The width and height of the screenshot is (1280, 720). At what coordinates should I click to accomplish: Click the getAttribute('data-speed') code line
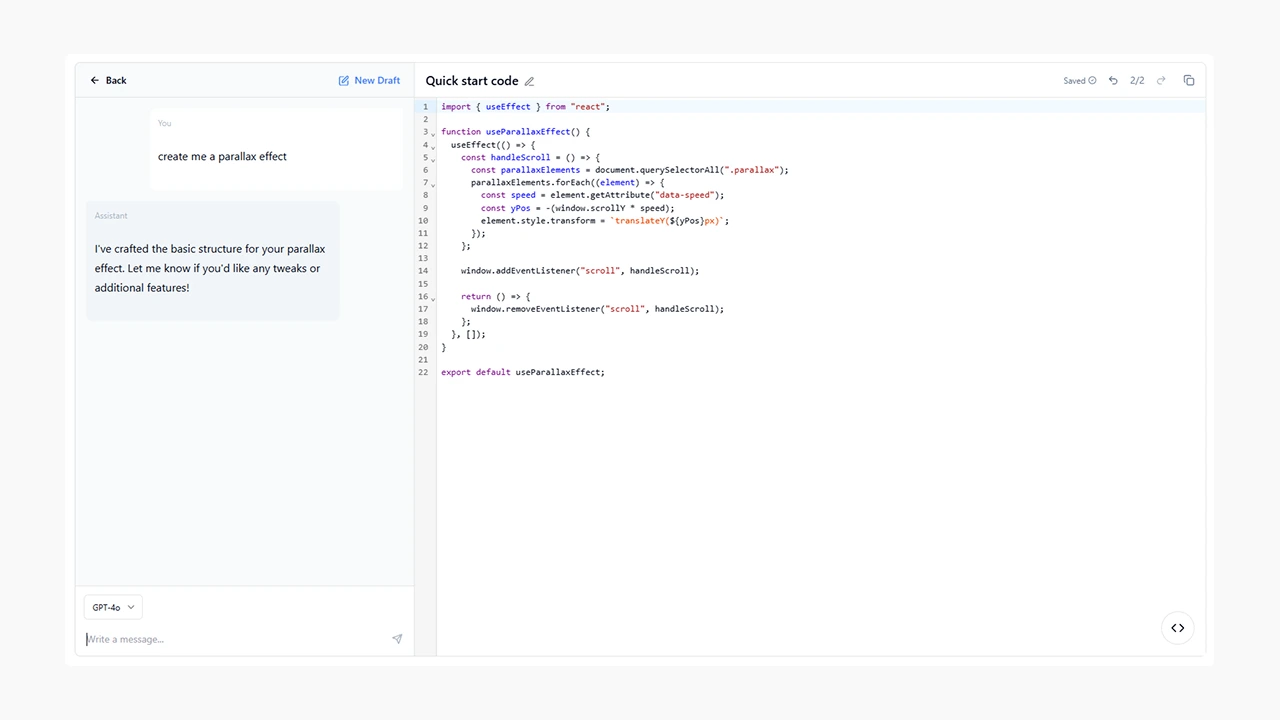click(x=602, y=195)
